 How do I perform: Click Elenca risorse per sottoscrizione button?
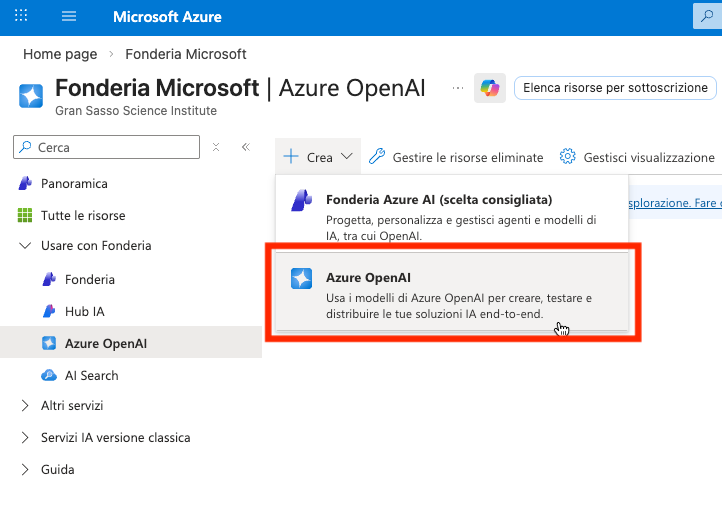coord(615,88)
